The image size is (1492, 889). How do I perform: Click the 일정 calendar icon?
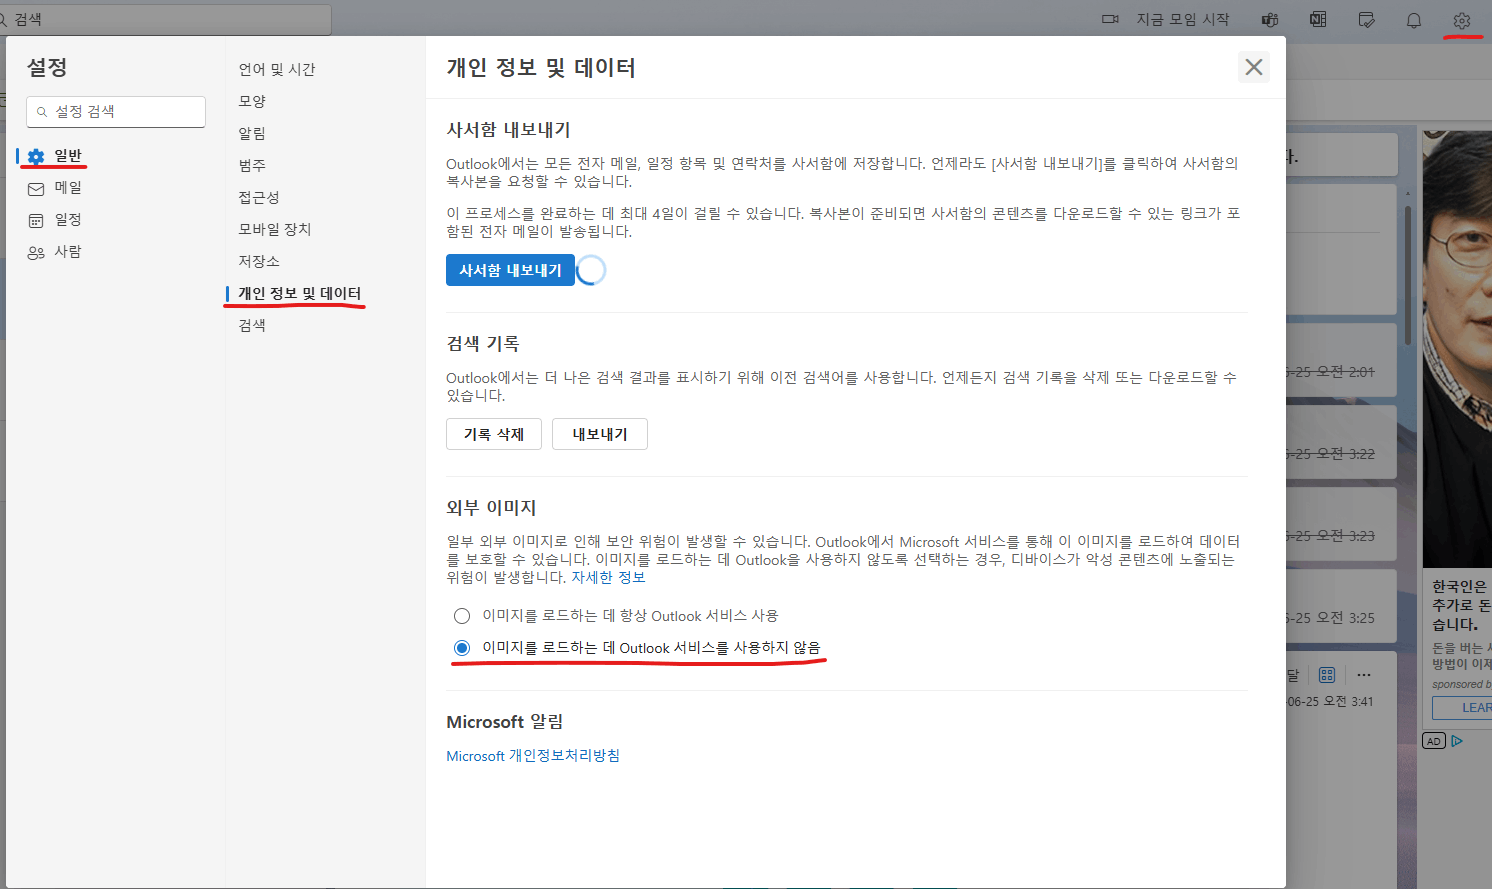[36, 220]
